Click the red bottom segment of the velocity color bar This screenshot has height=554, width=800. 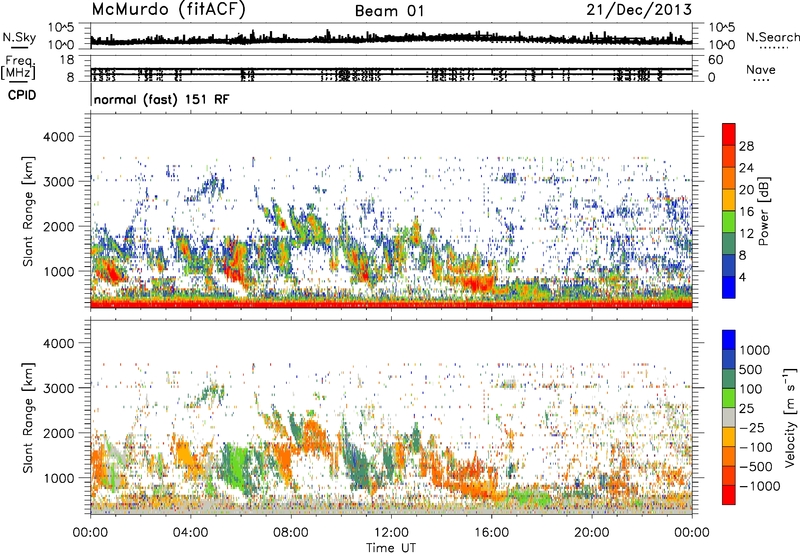729,495
